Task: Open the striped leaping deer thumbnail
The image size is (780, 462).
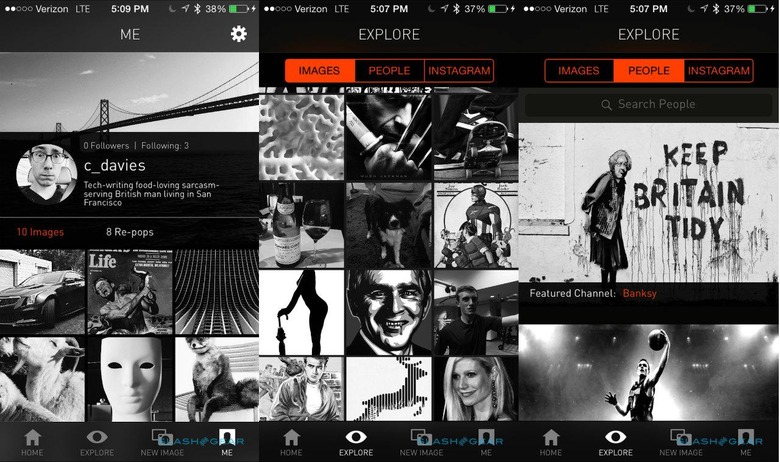Action: point(389,389)
